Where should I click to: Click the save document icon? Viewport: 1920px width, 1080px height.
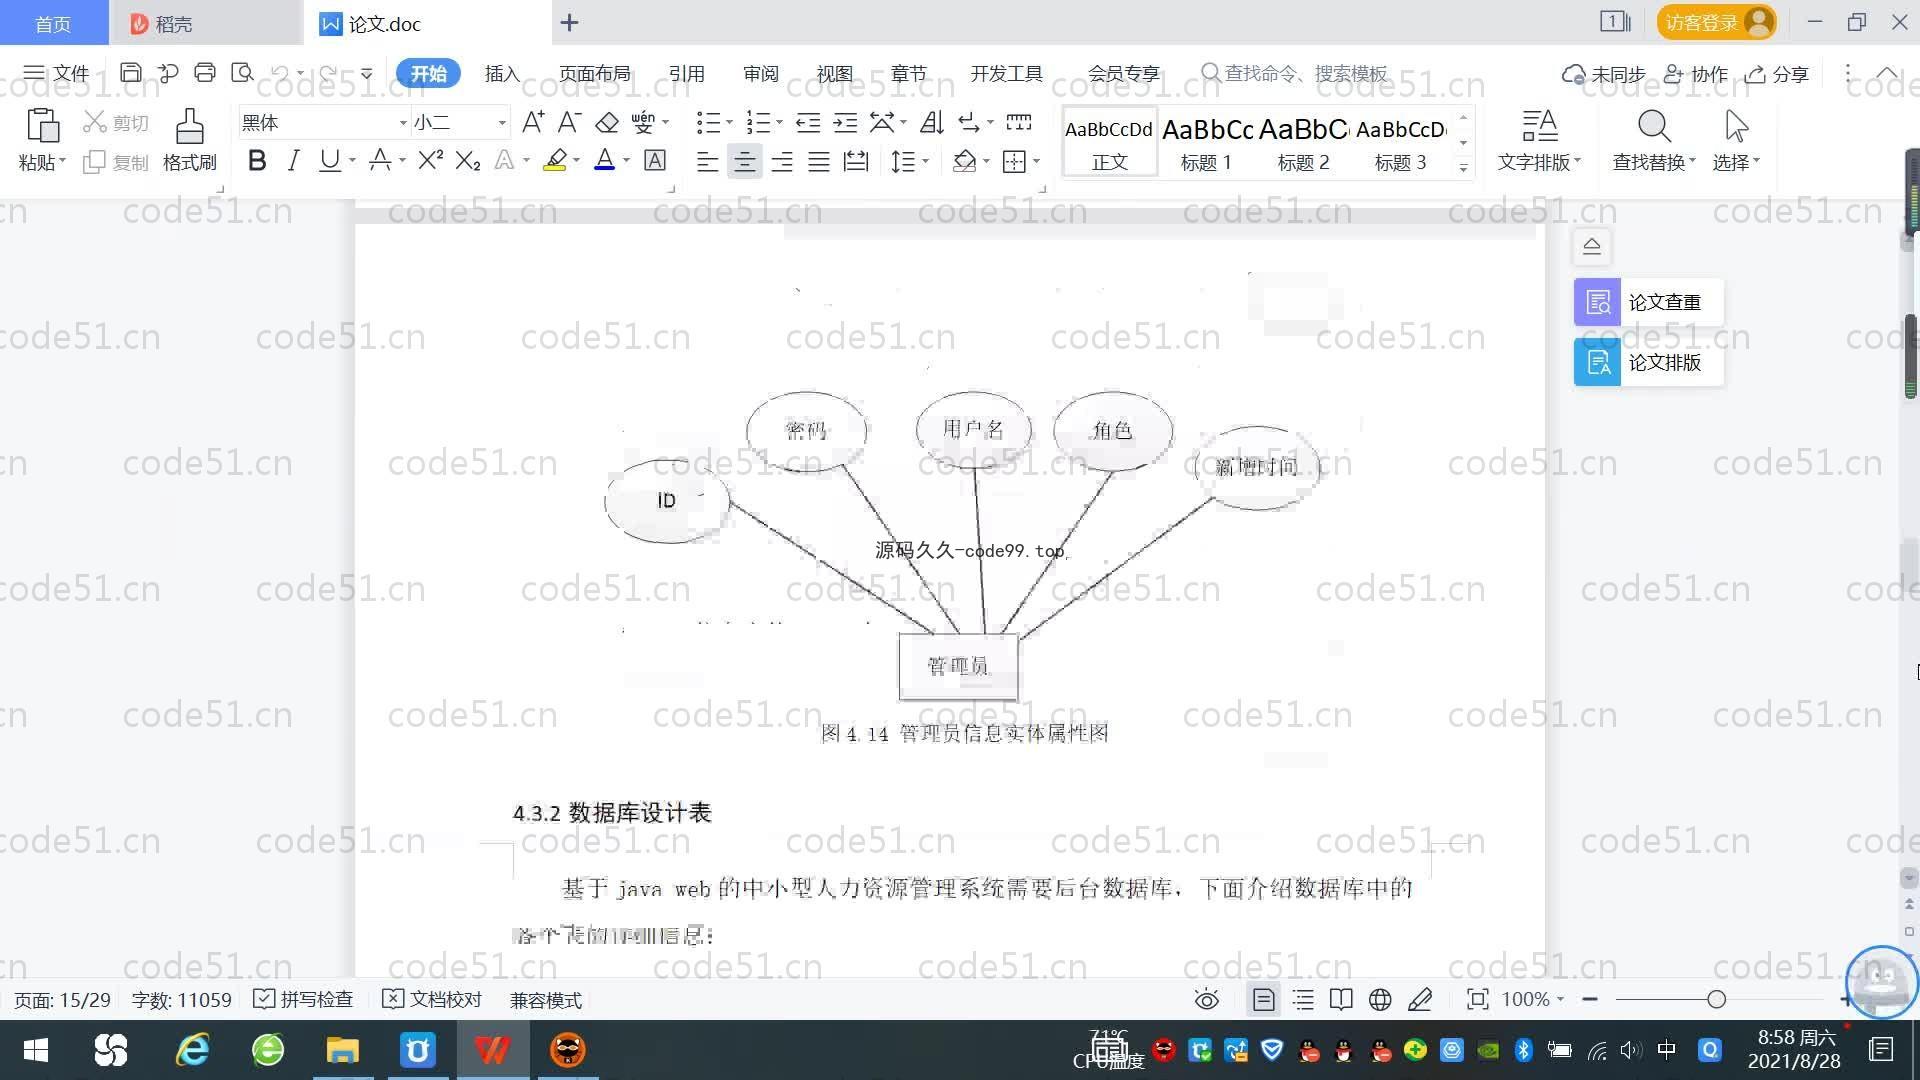[130, 72]
